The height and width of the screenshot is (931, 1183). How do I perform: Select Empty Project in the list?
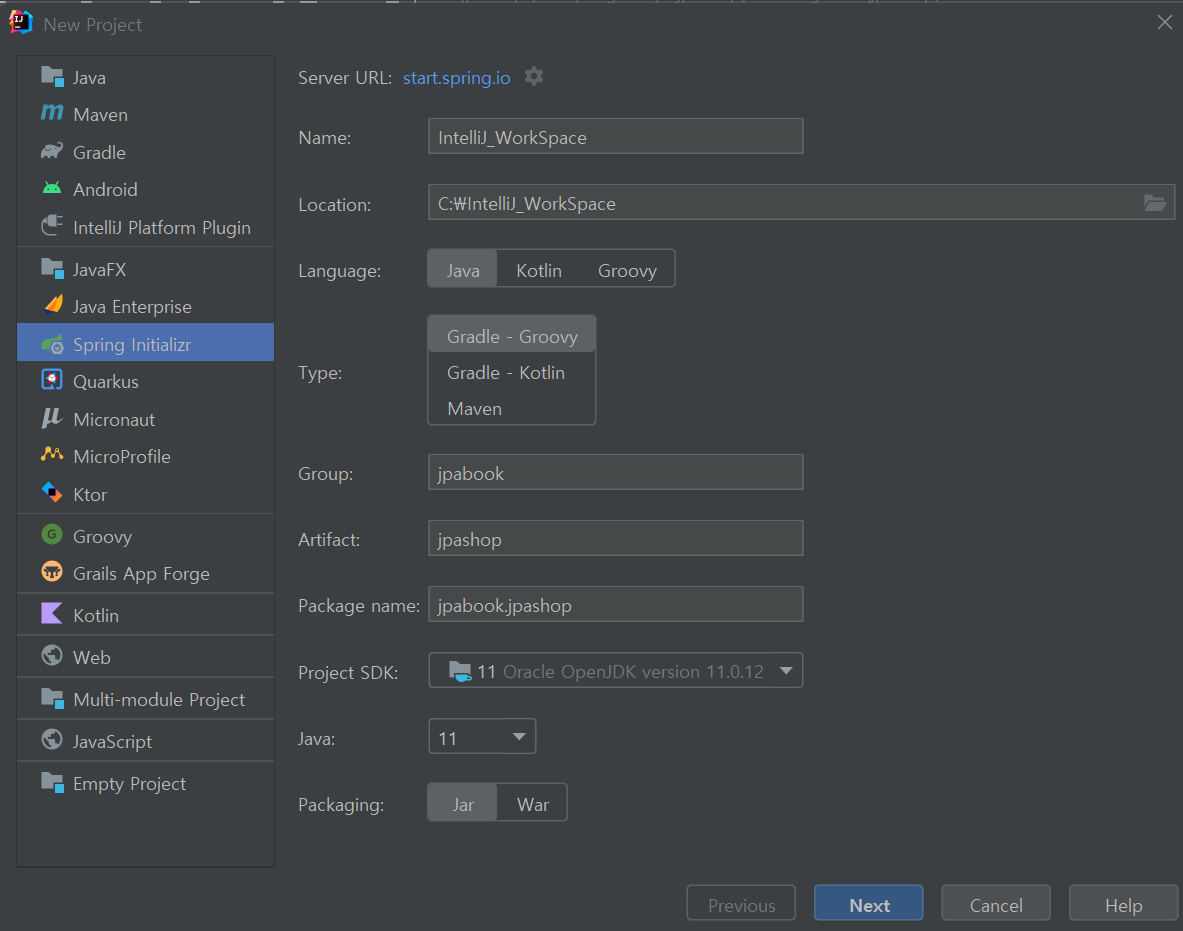click(x=146, y=784)
